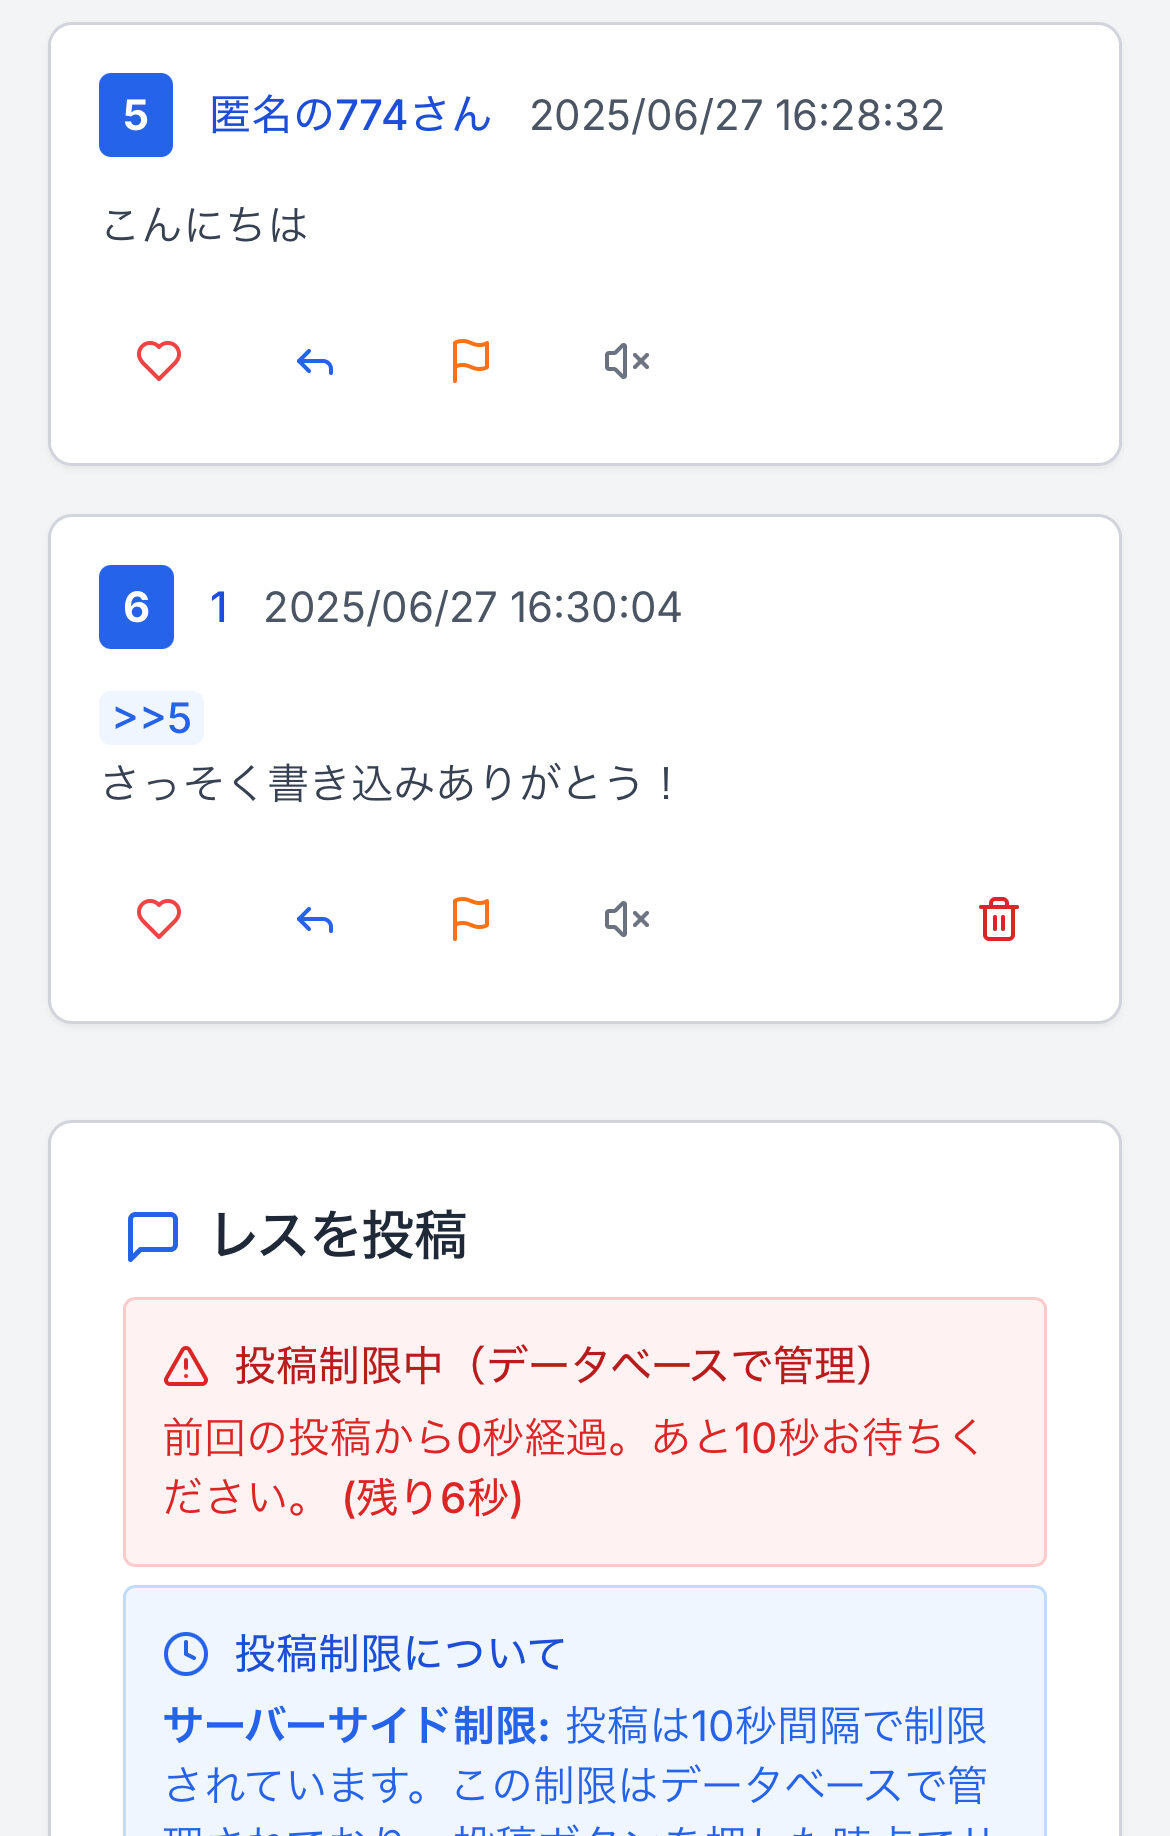
Task: Report post 5 with orange flag icon
Action: [x=471, y=361]
